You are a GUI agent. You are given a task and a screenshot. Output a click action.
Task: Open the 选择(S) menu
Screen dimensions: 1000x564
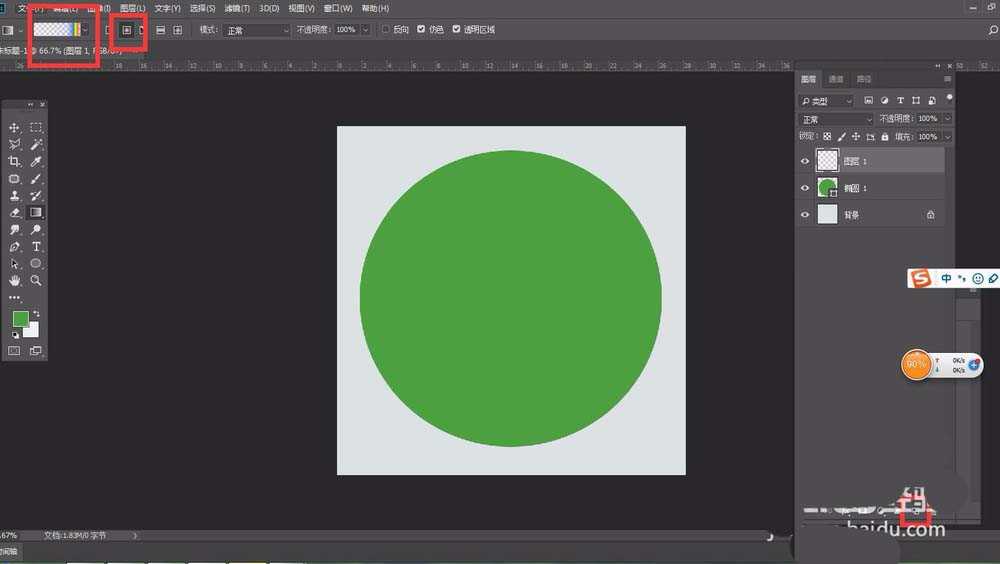click(202, 8)
